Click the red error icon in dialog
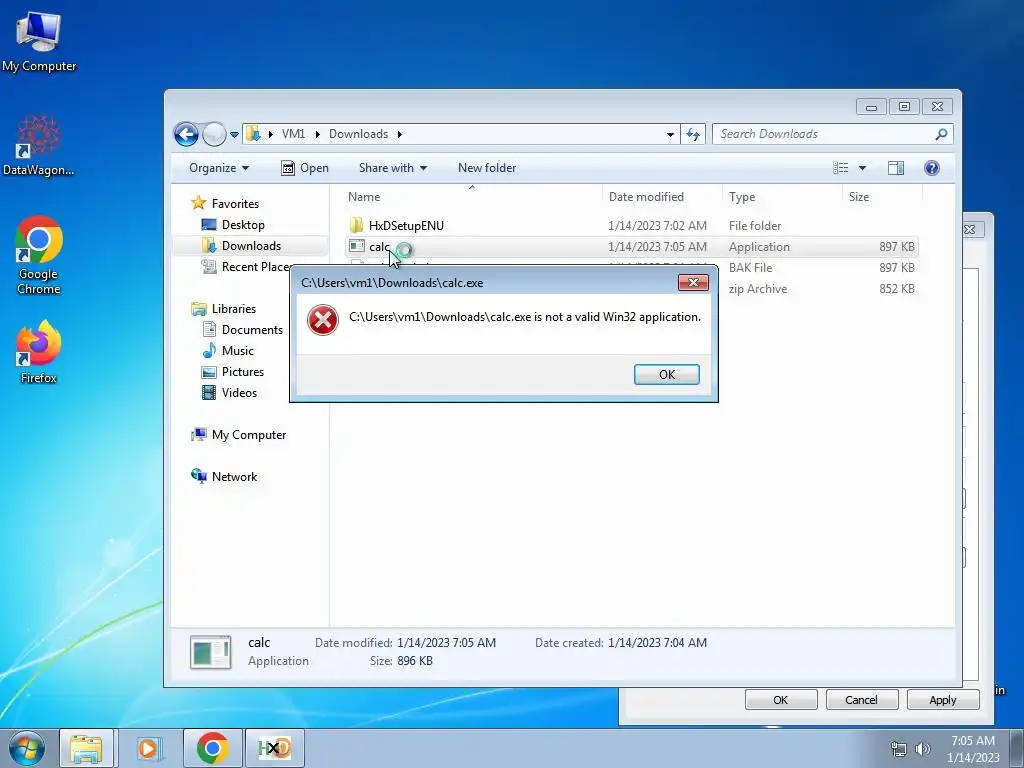This screenshot has width=1024, height=768. click(x=323, y=320)
